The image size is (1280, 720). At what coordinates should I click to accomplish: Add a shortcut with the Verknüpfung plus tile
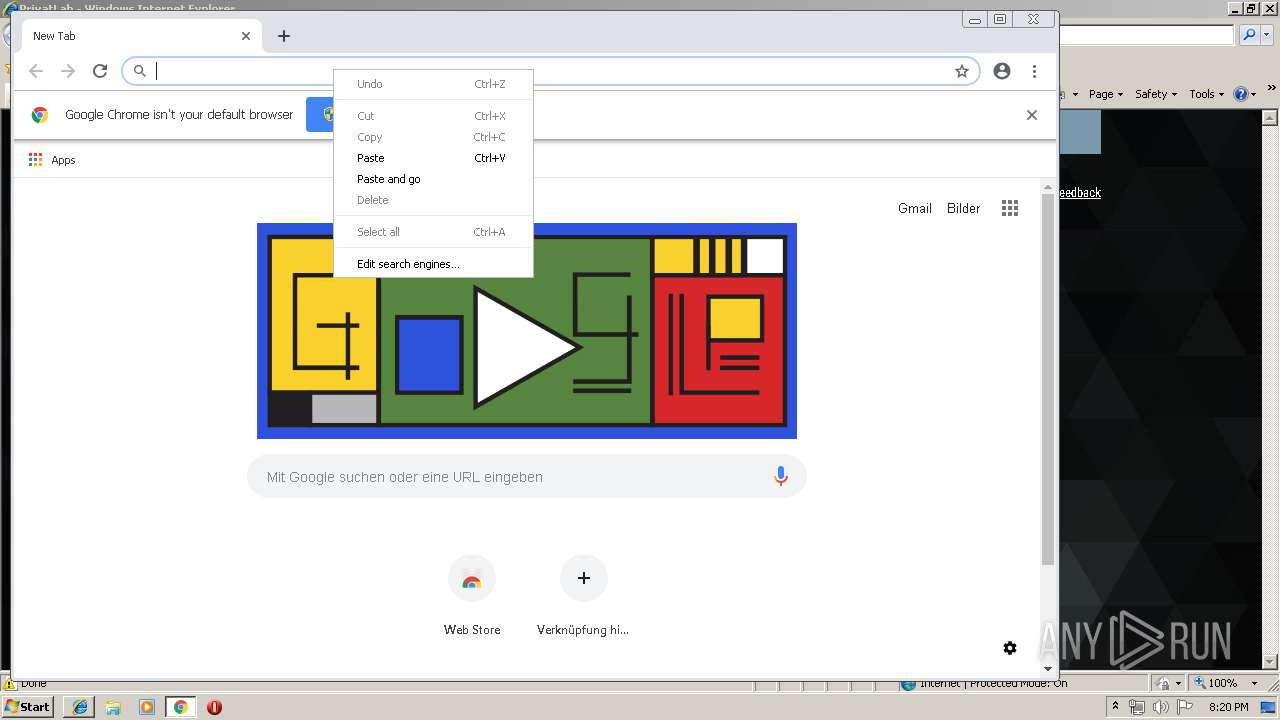584,597
